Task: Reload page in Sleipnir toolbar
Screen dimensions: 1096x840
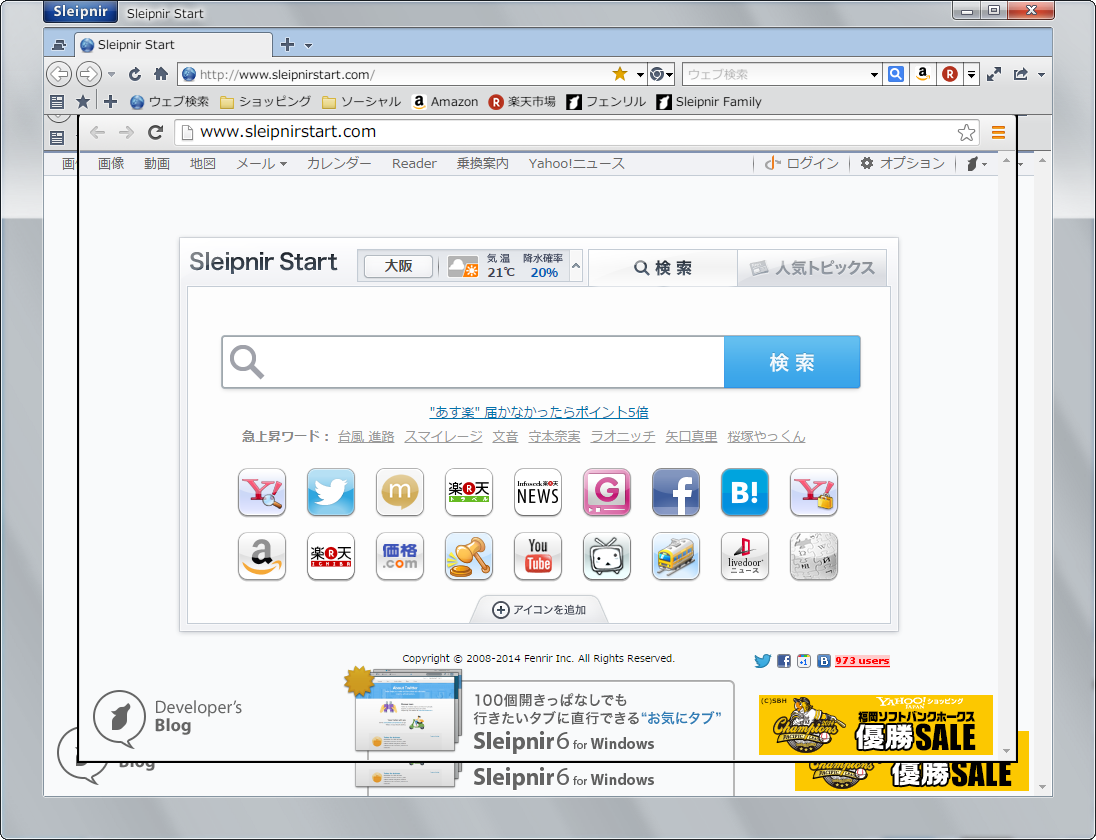Action: tap(135, 73)
